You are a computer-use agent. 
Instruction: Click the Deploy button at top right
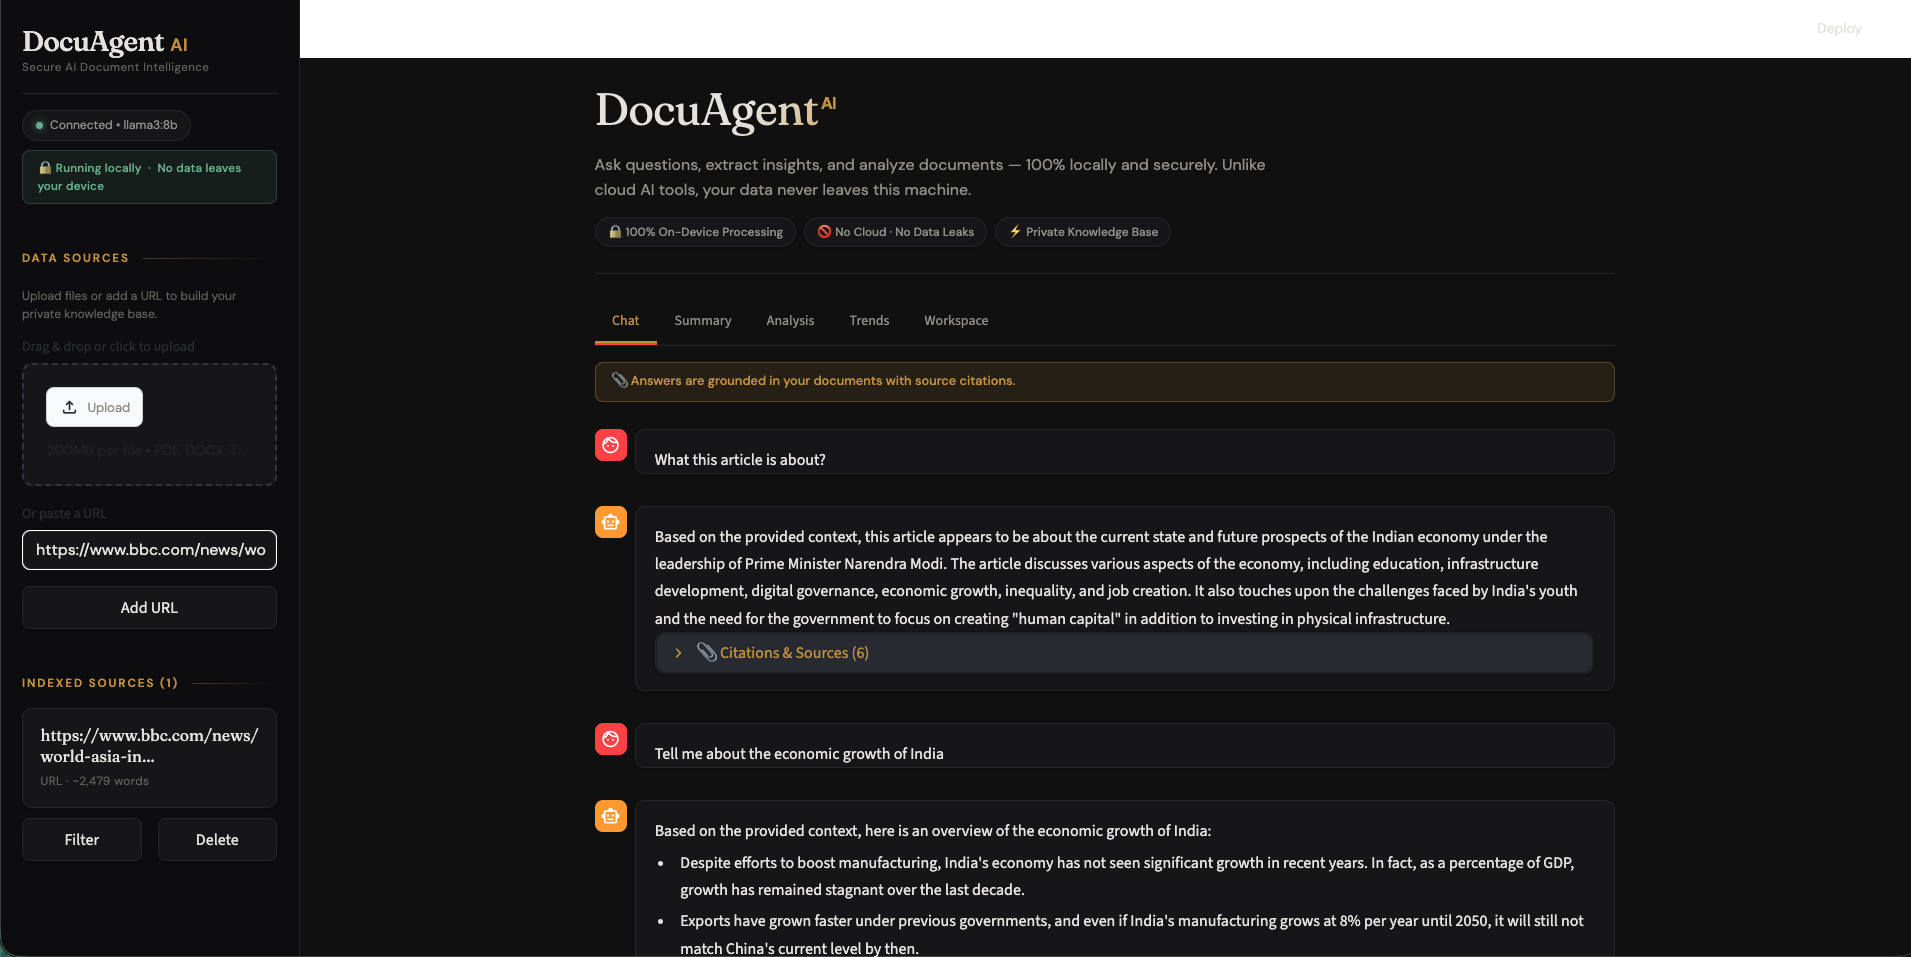pyautogui.click(x=1839, y=28)
